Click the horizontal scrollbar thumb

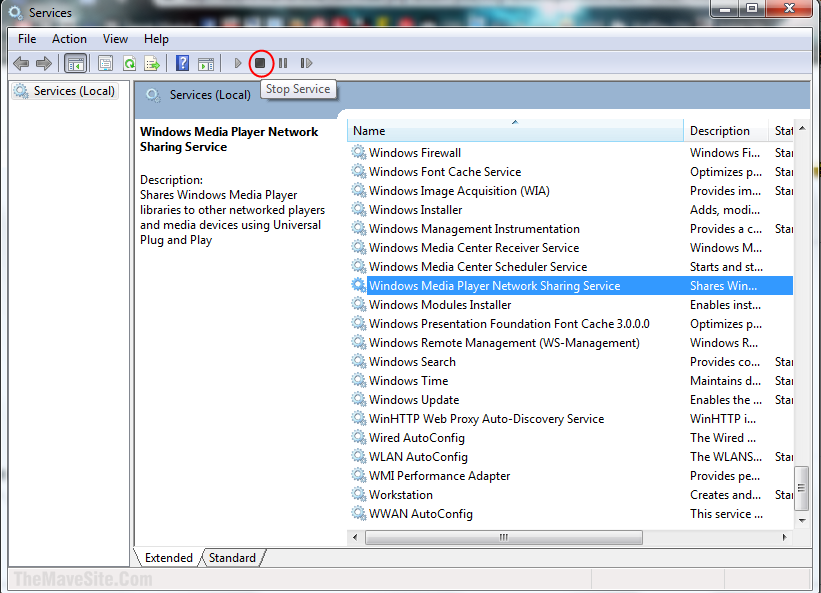[x=504, y=537]
